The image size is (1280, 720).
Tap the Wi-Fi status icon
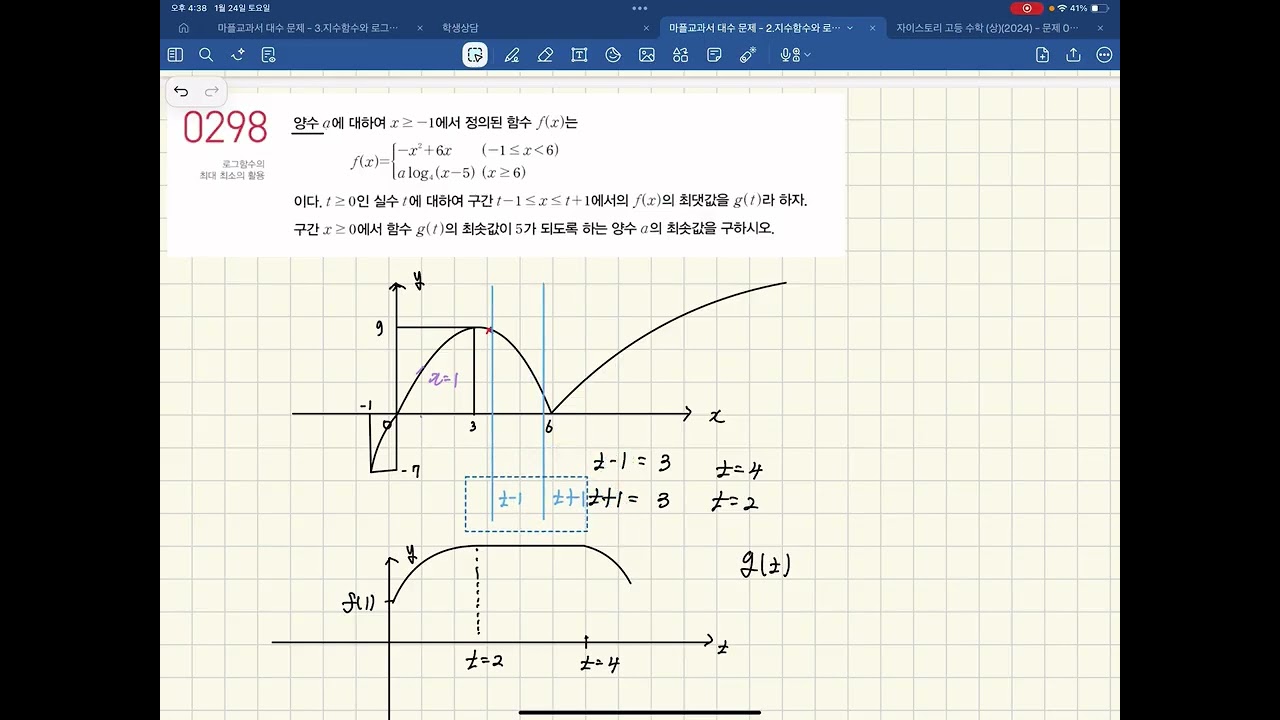(1062, 8)
